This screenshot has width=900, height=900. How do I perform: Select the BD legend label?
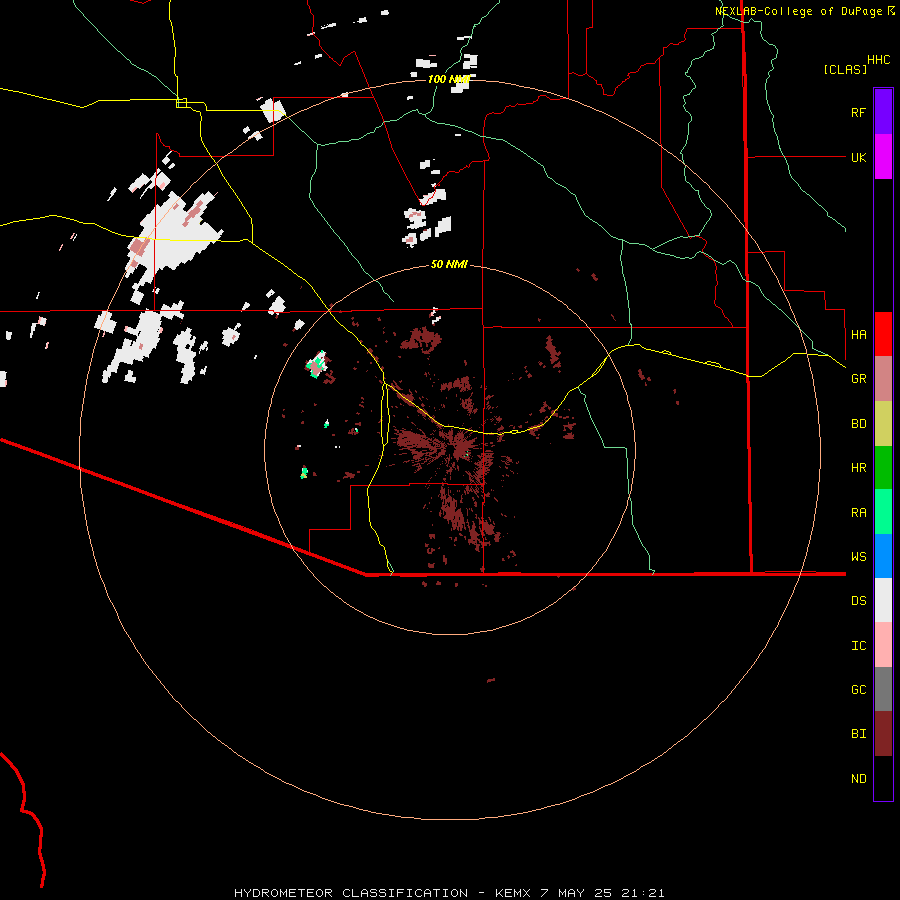(858, 424)
